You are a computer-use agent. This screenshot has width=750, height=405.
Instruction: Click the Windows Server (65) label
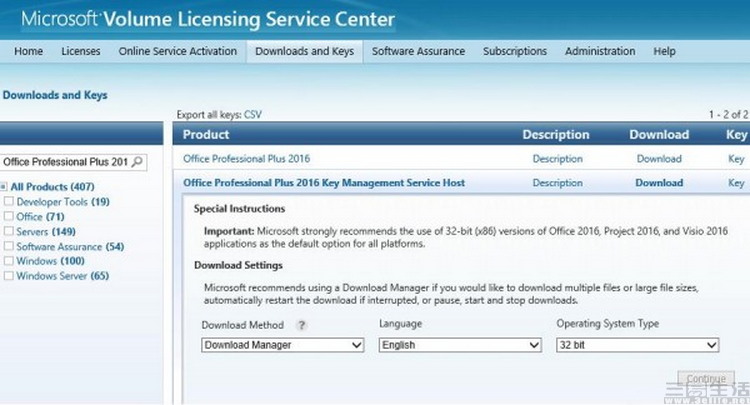click(x=63, y=276)
